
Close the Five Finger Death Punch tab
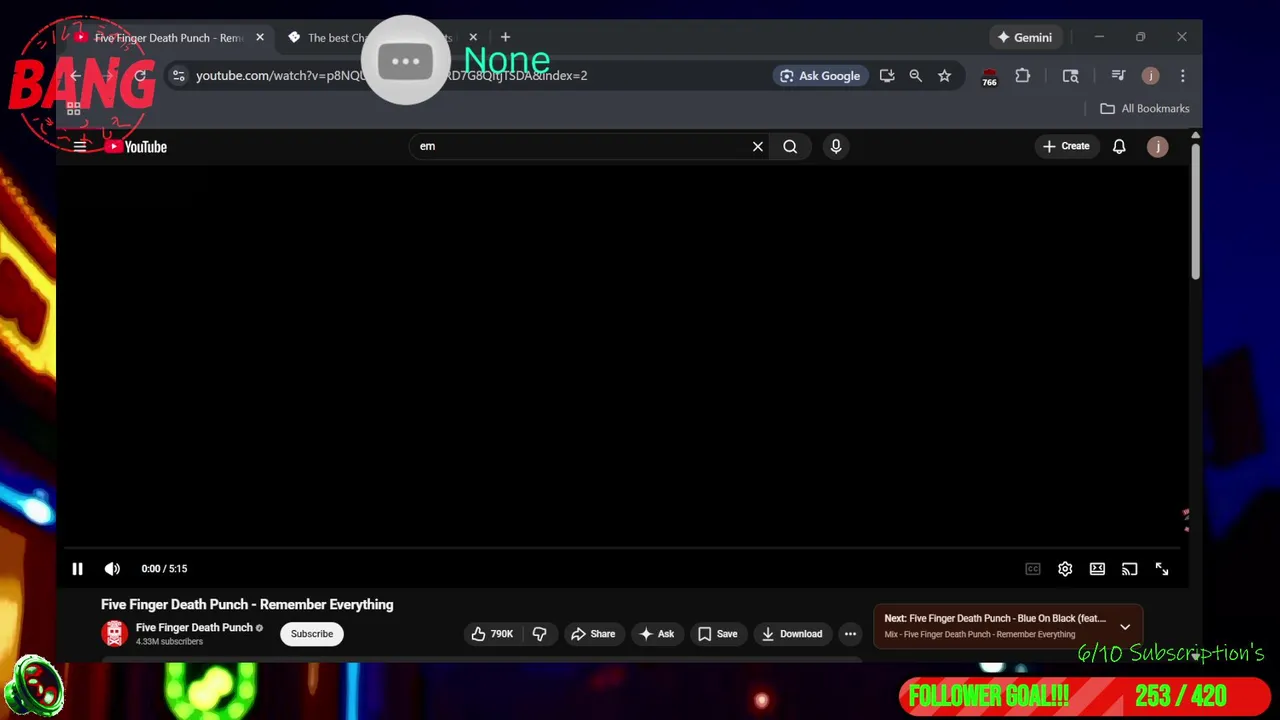point(260,38)
